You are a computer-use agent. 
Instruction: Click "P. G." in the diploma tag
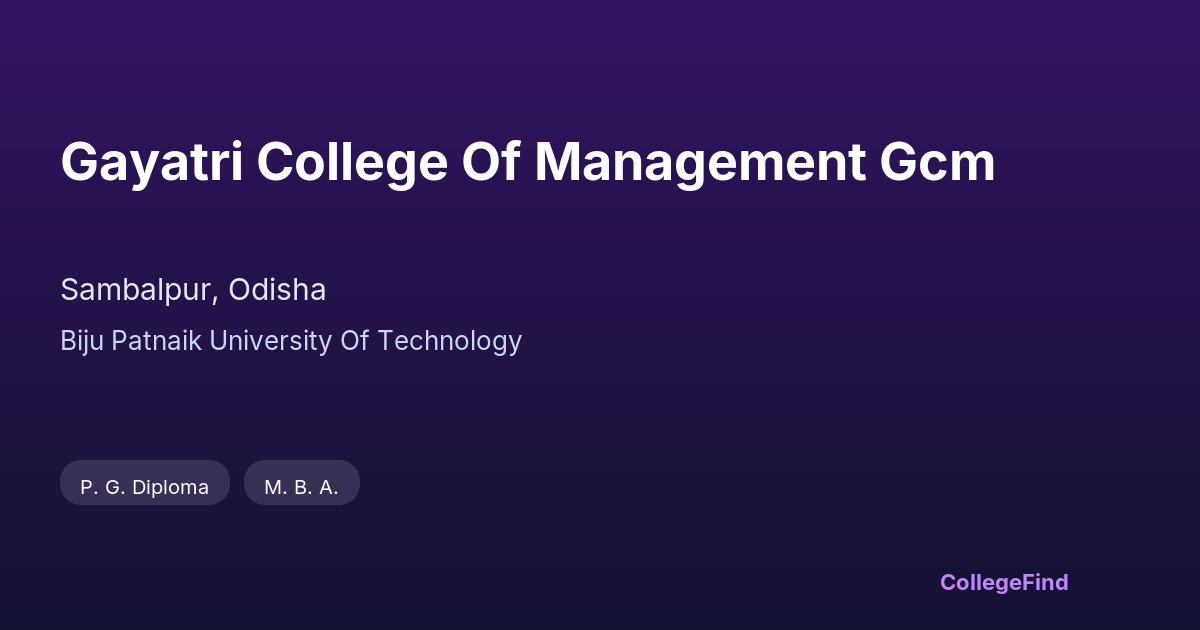click(104, 487)
